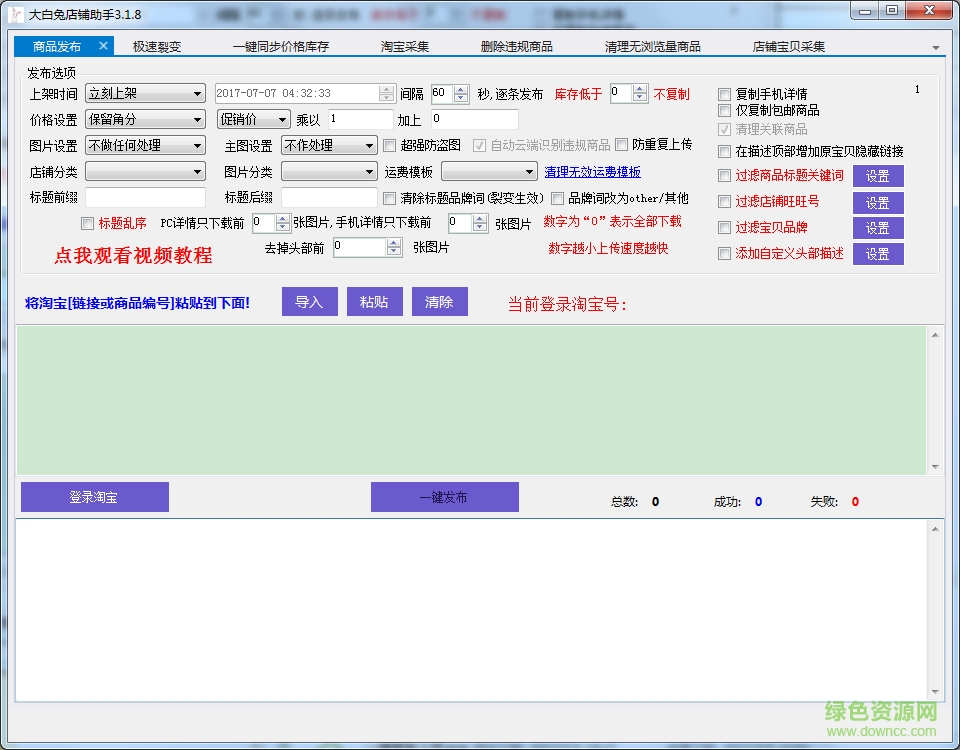960x750 pixels.
Task: Toggle the 标题乱序 checkbox
Action: tap(87, 223)
